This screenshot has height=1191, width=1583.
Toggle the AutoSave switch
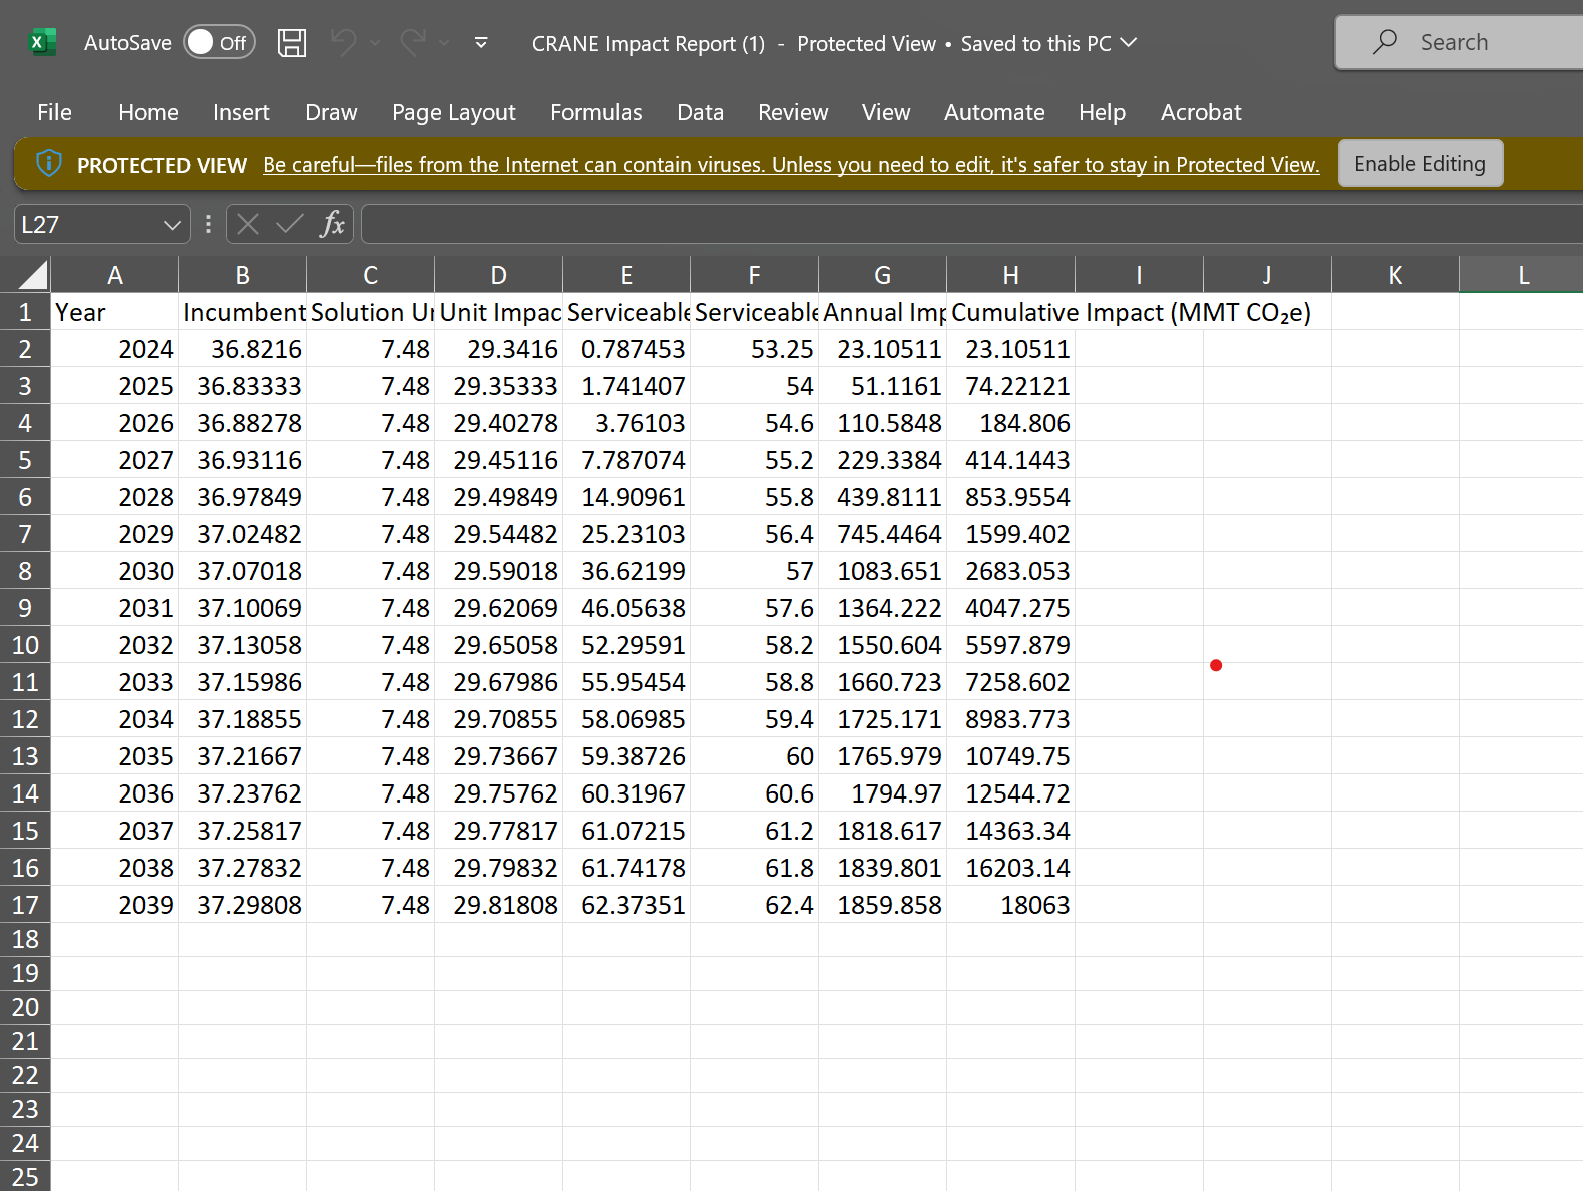click(x=219, y=42)
